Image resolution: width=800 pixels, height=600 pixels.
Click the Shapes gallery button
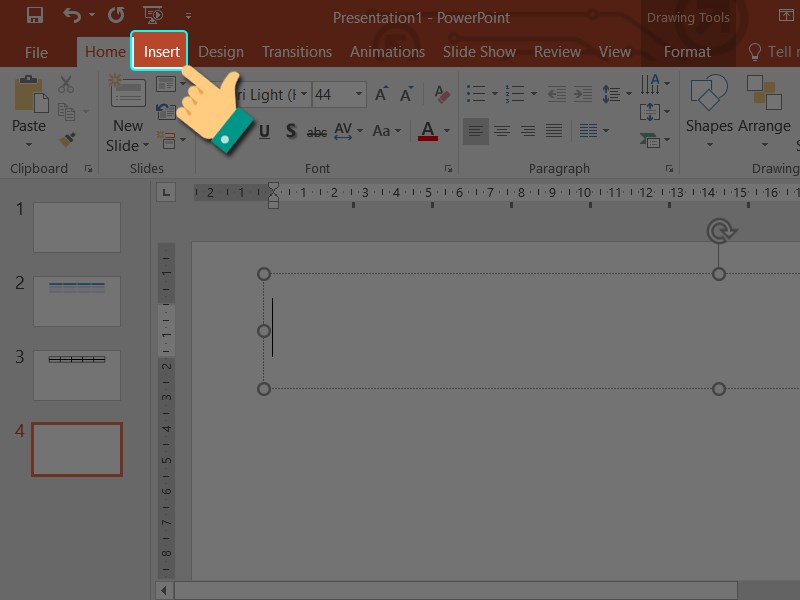[709, 107]
